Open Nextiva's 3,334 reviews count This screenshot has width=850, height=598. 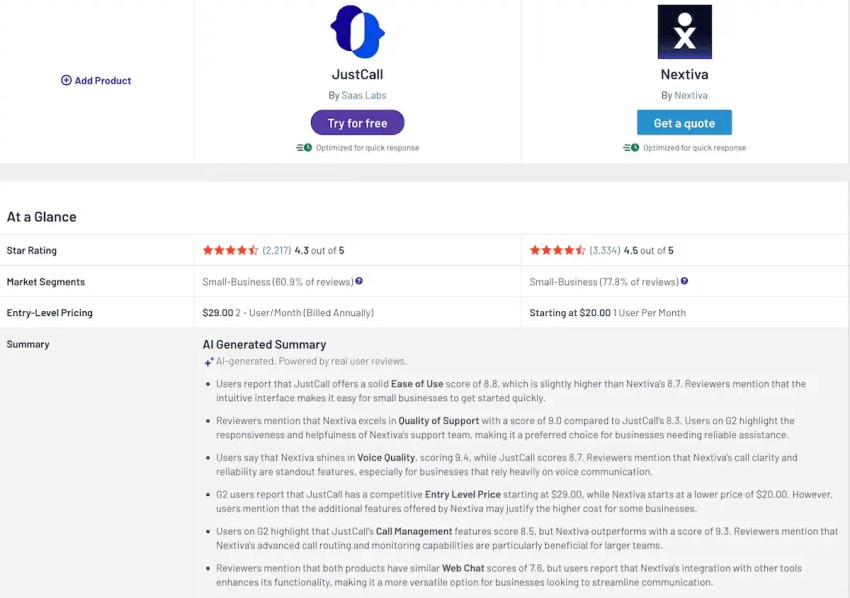(605, 250)
